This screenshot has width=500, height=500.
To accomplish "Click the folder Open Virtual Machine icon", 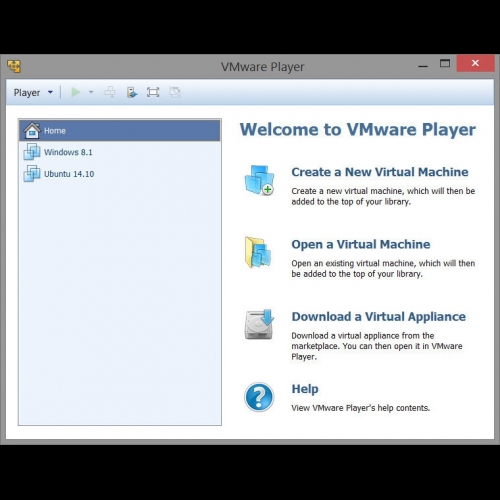I will point(258,252).
